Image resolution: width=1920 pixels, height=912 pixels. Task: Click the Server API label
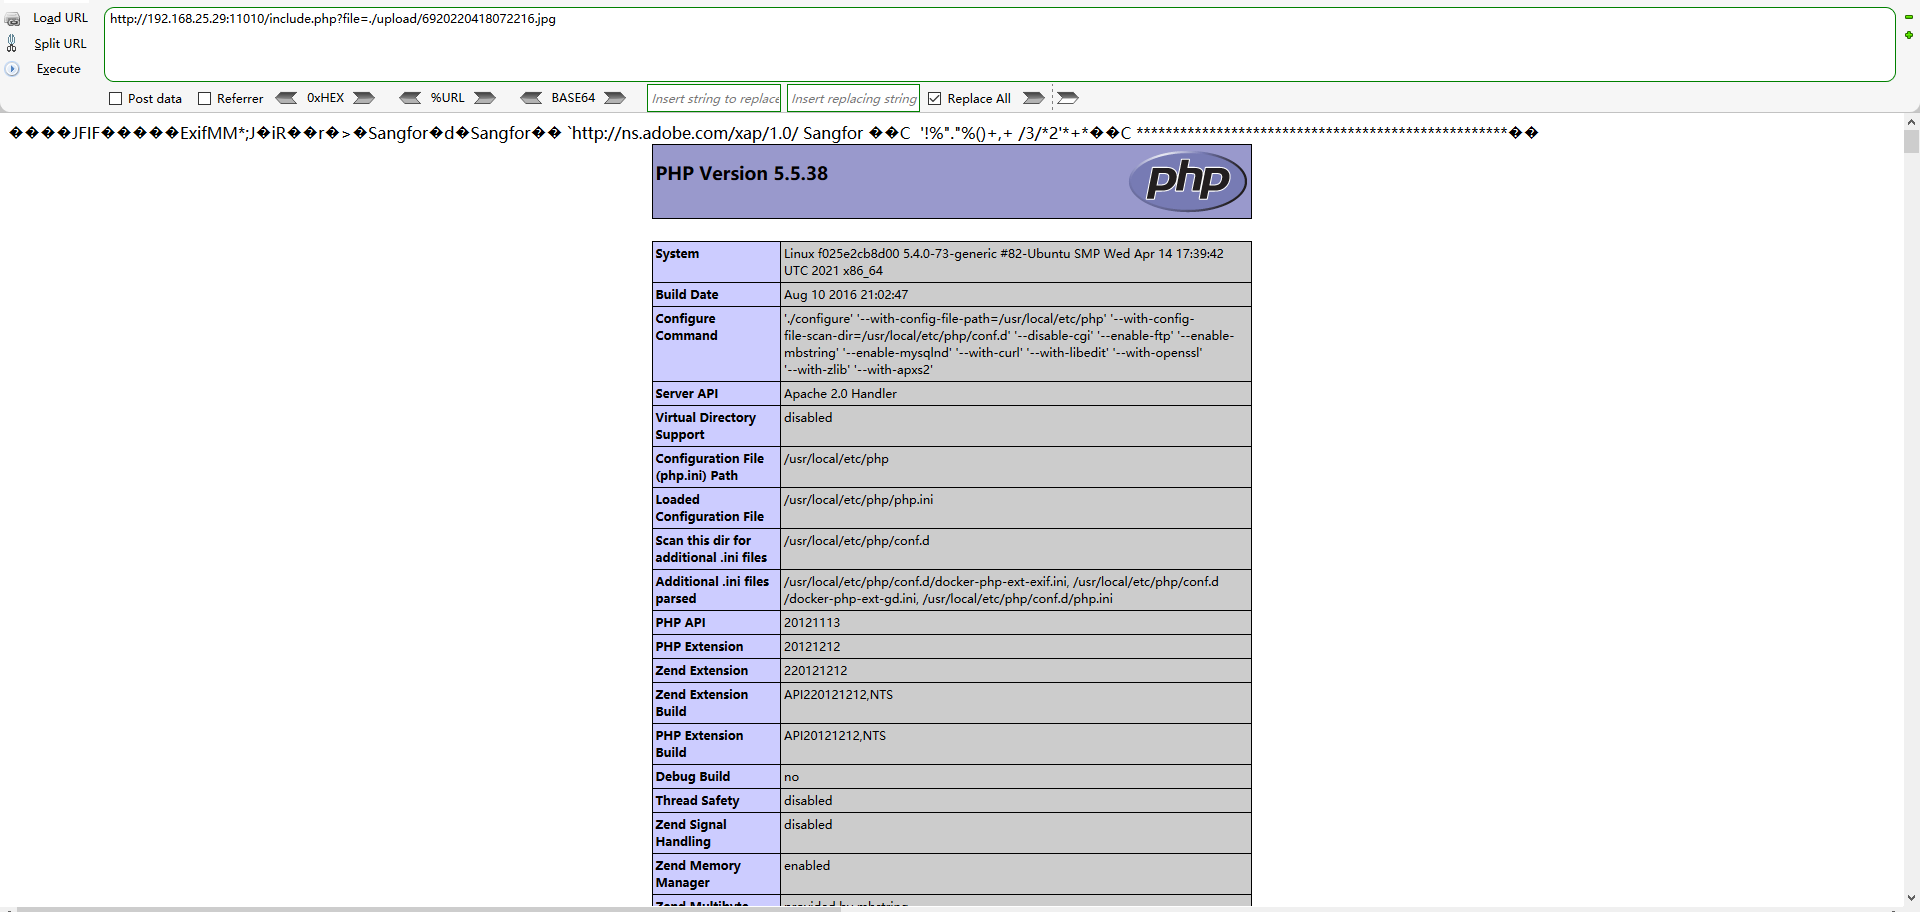click(686, 394)
